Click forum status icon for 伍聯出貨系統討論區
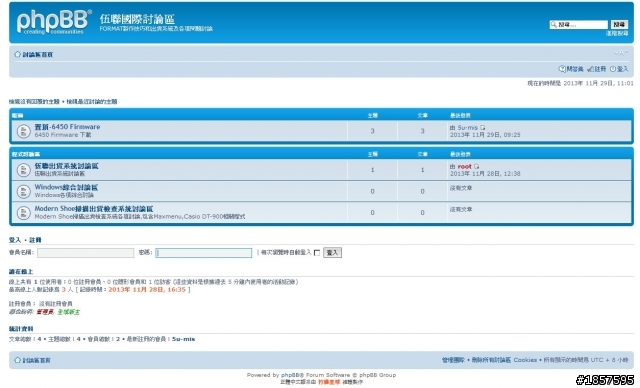 pos(24,170)
